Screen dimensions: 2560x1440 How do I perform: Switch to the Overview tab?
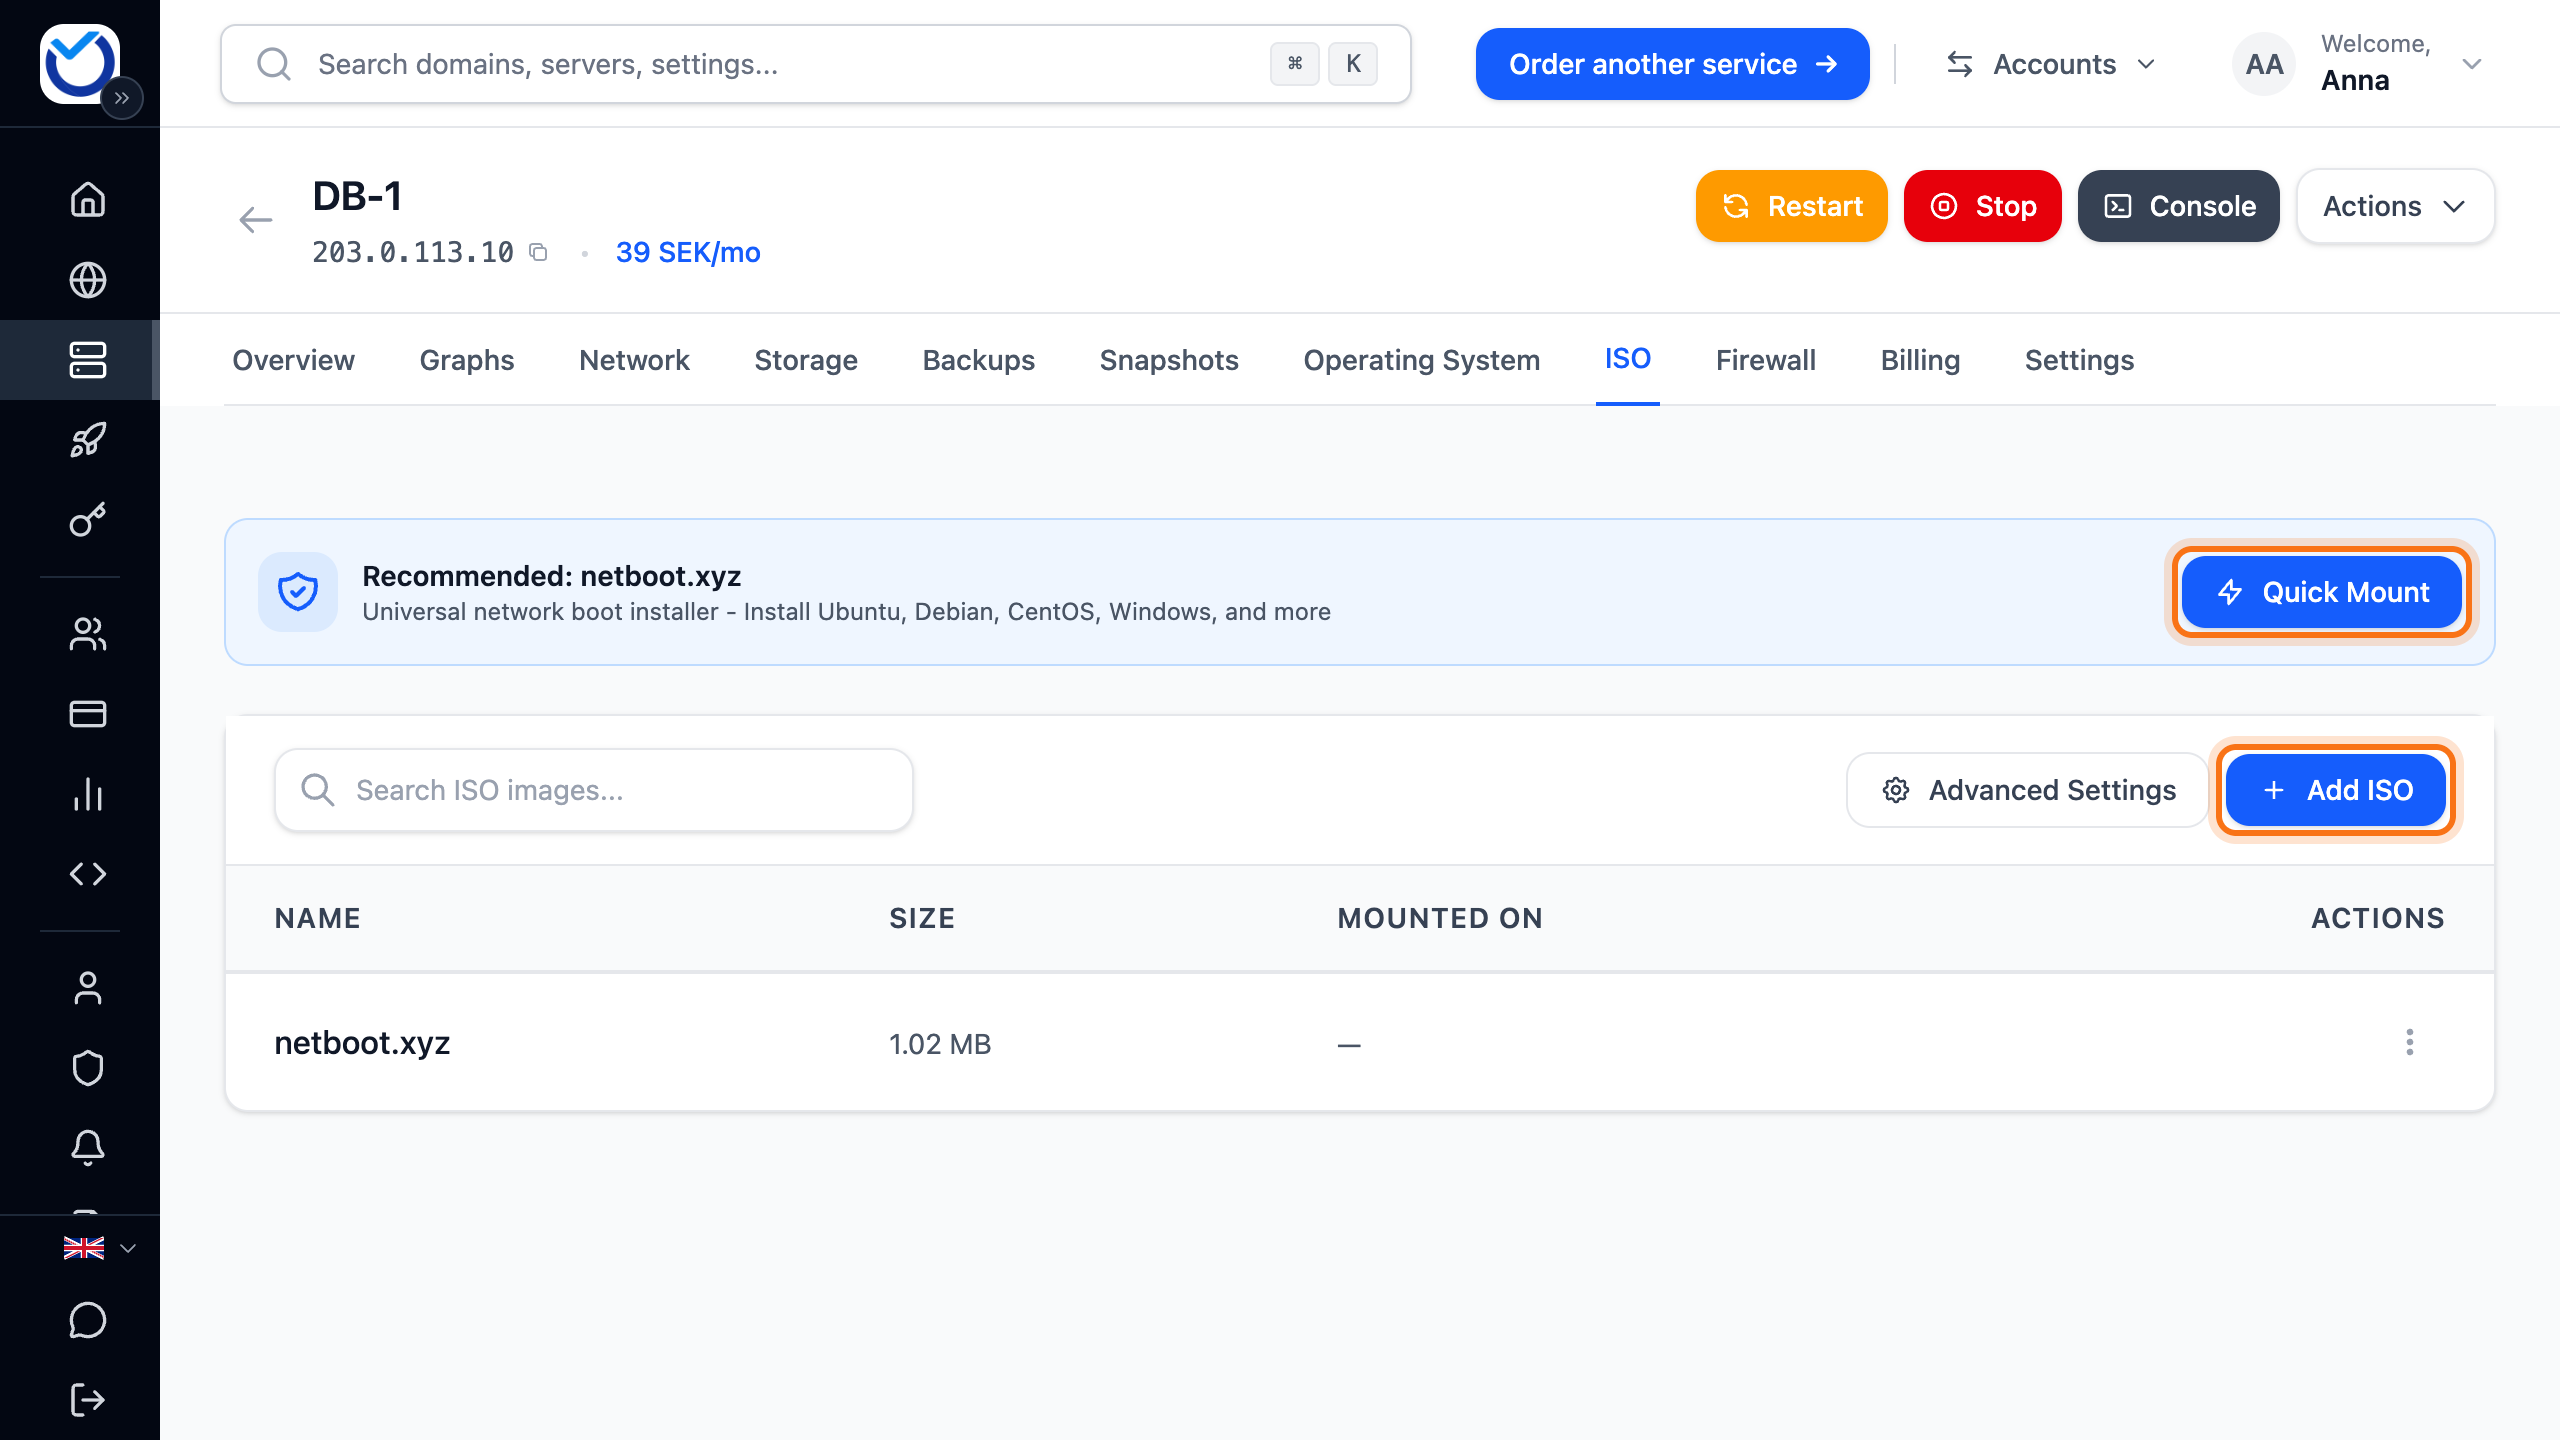(293, 360)
